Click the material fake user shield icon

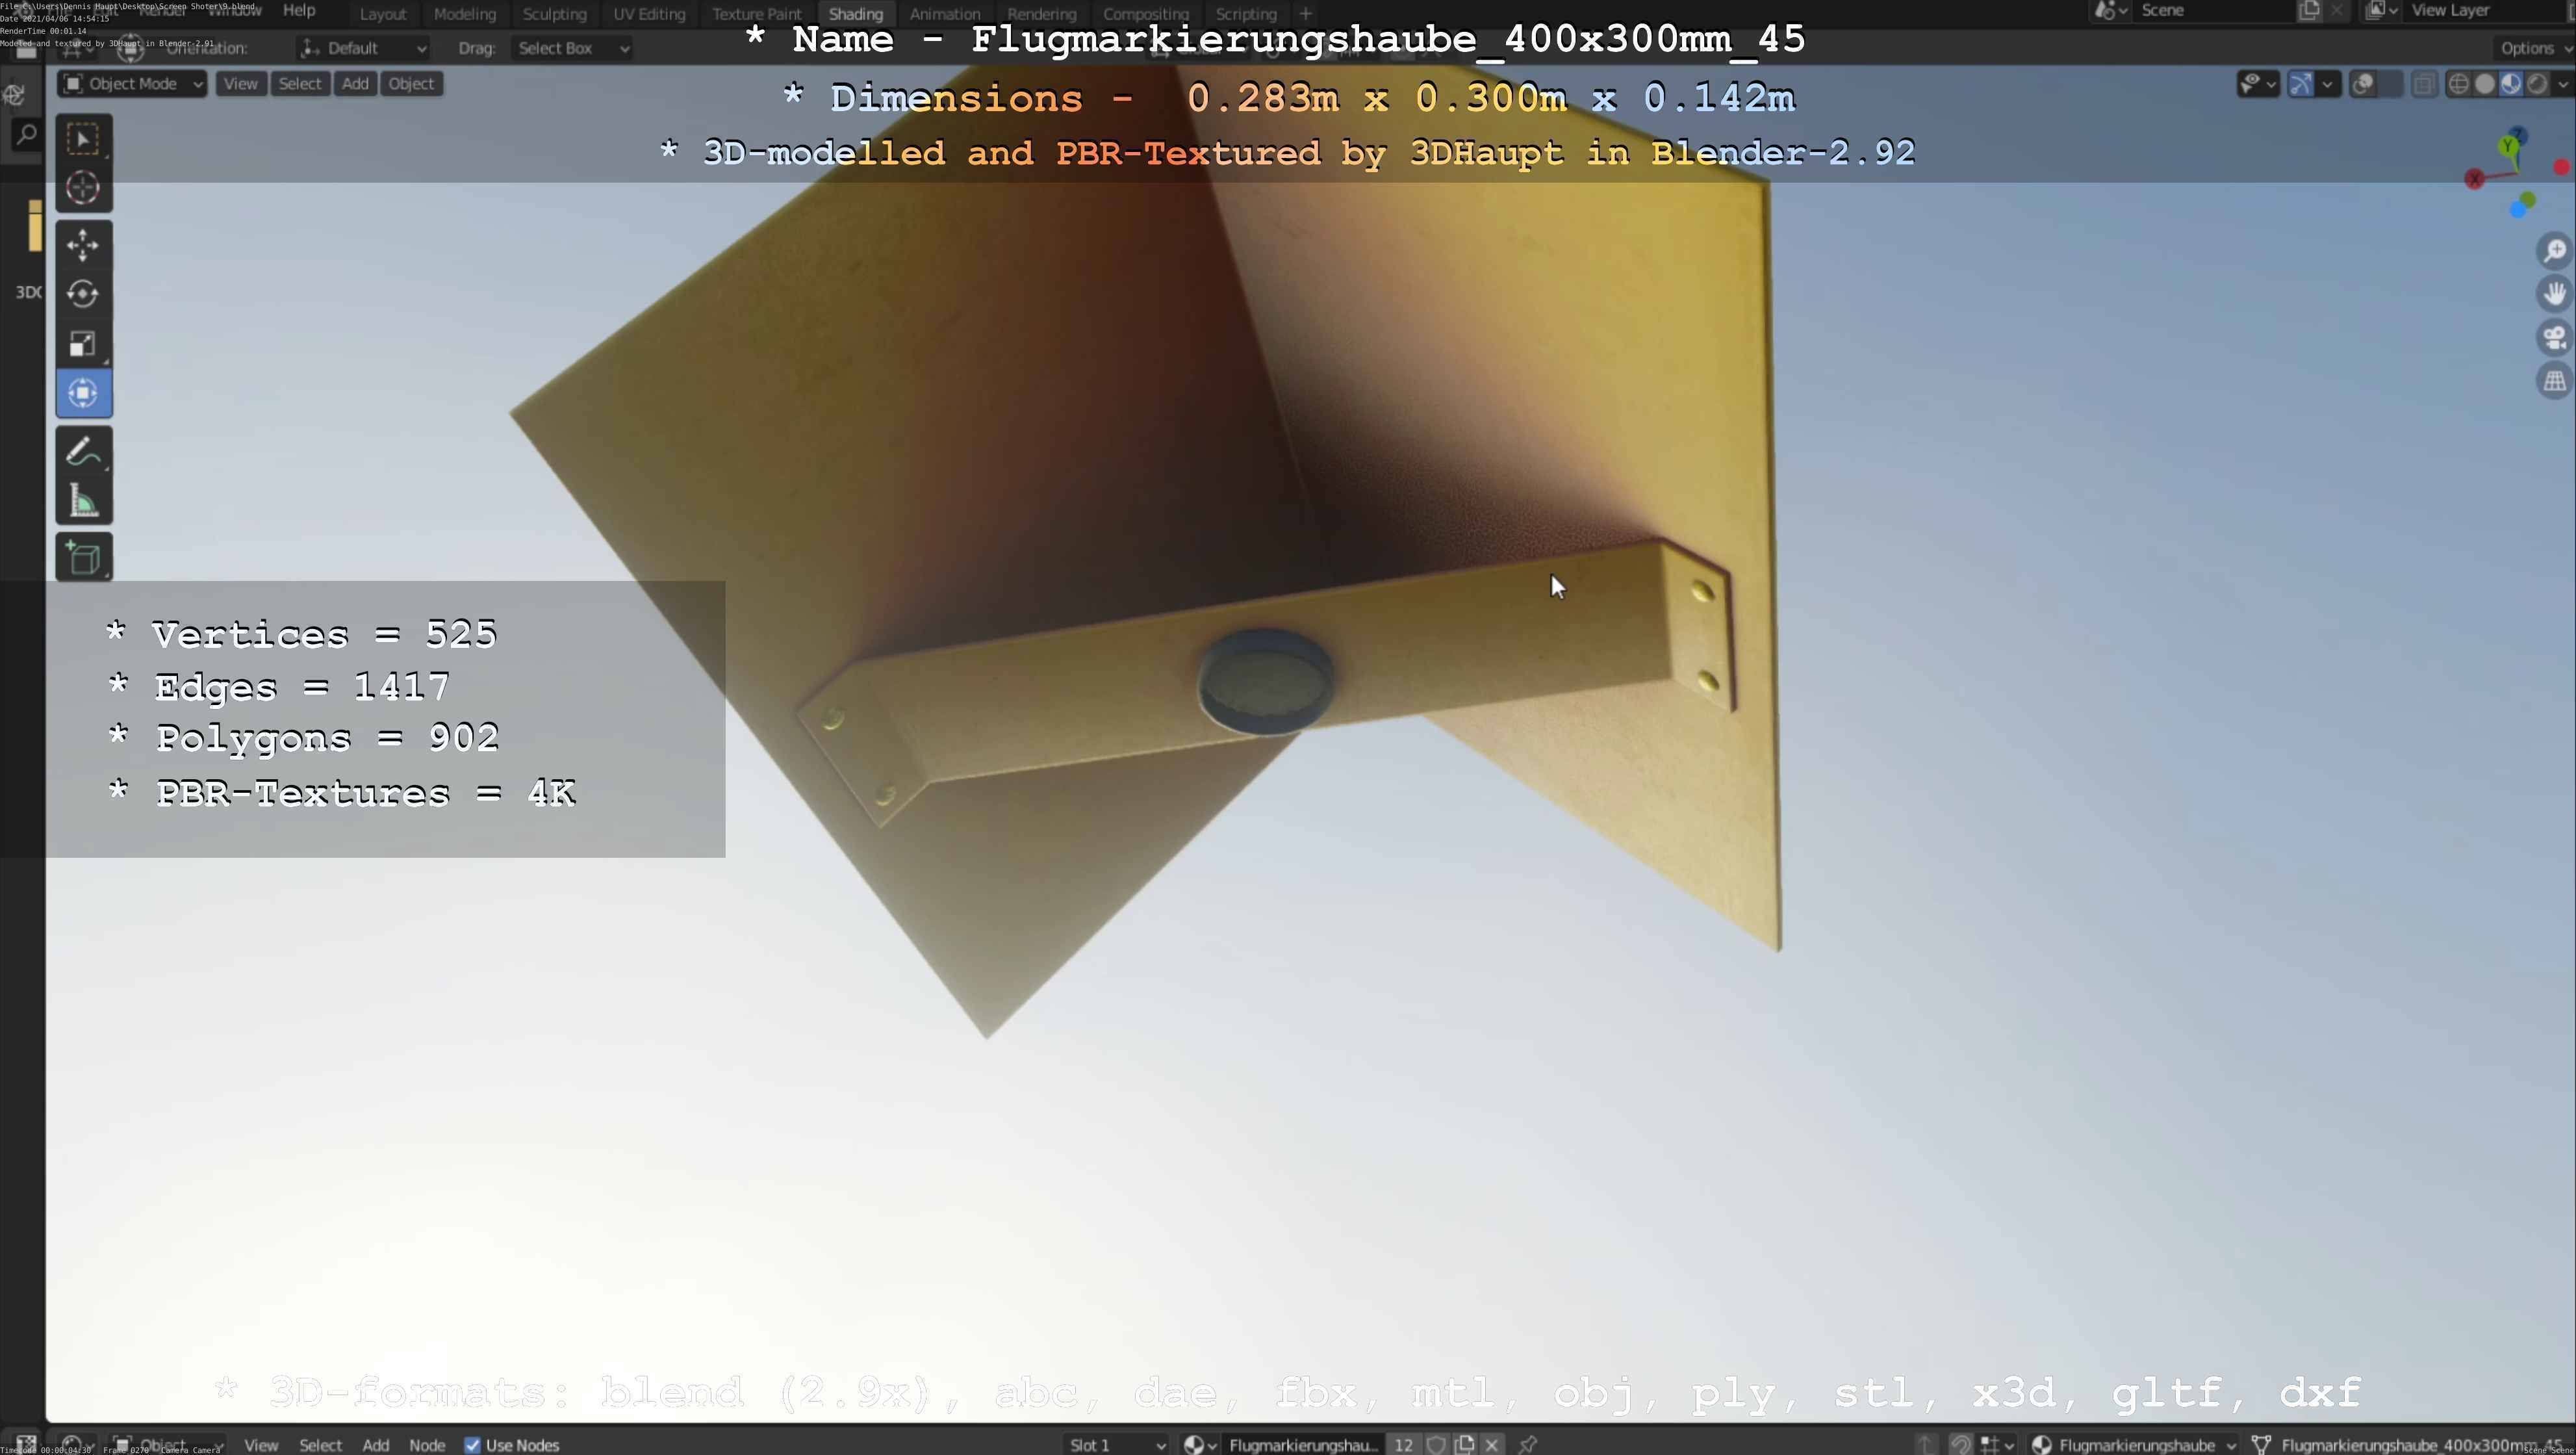pos(1436,1444)
